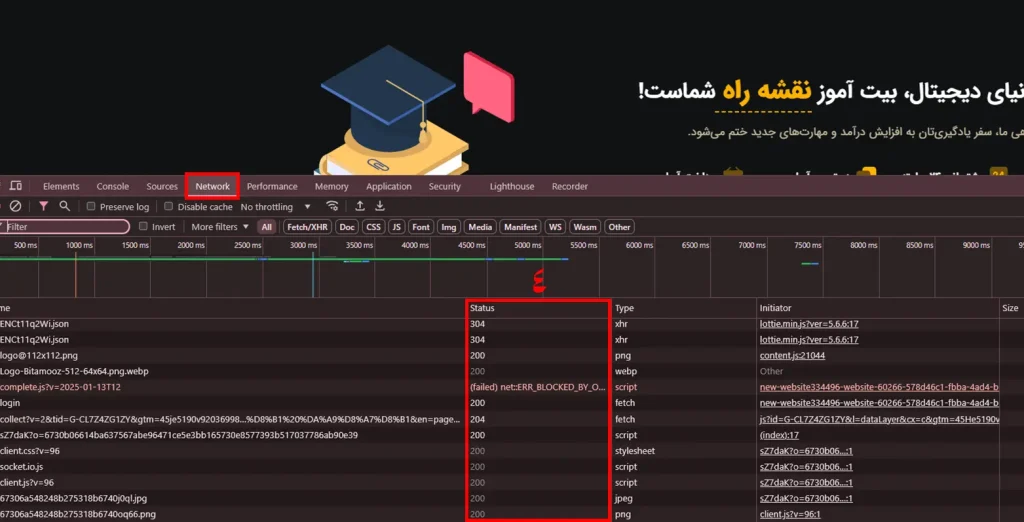Toggle the red filter funnel icon
Screen dimensions: 1024x522
click(43, 207)
